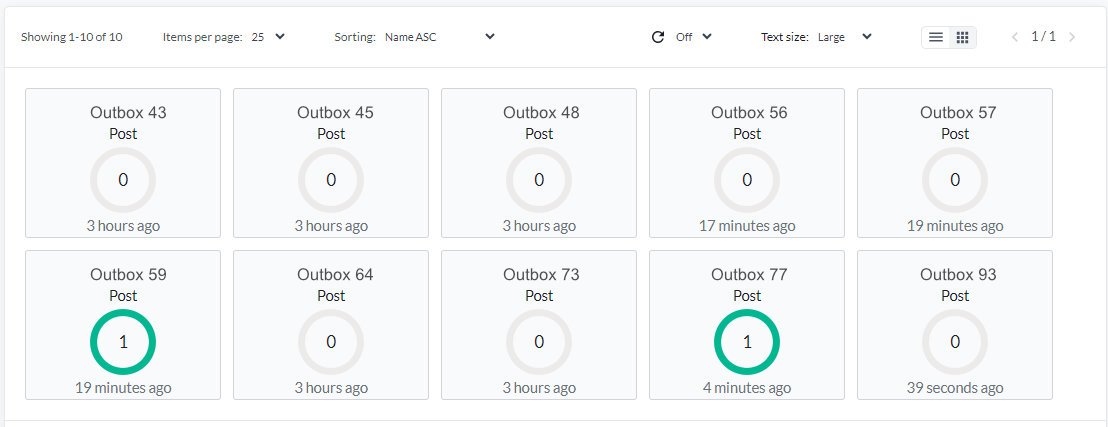Go to the previous page arrow
Image resolution: width=1108 pixels, height=427 pixels.
(x=1015, y=37)
